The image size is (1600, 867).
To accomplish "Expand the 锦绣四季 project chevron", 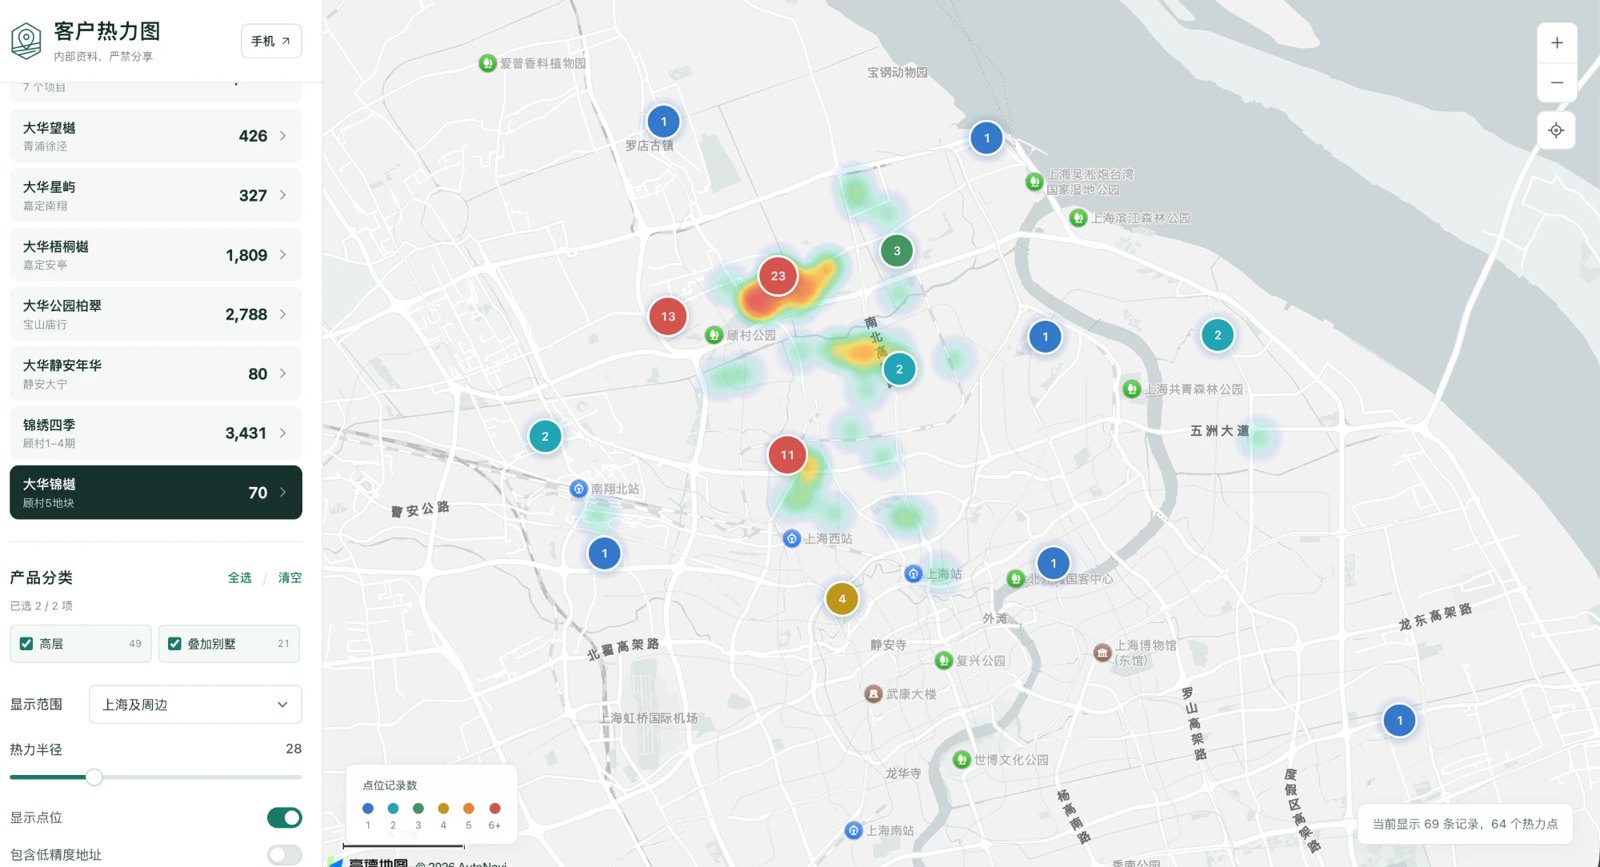I will tap(283, 433).
